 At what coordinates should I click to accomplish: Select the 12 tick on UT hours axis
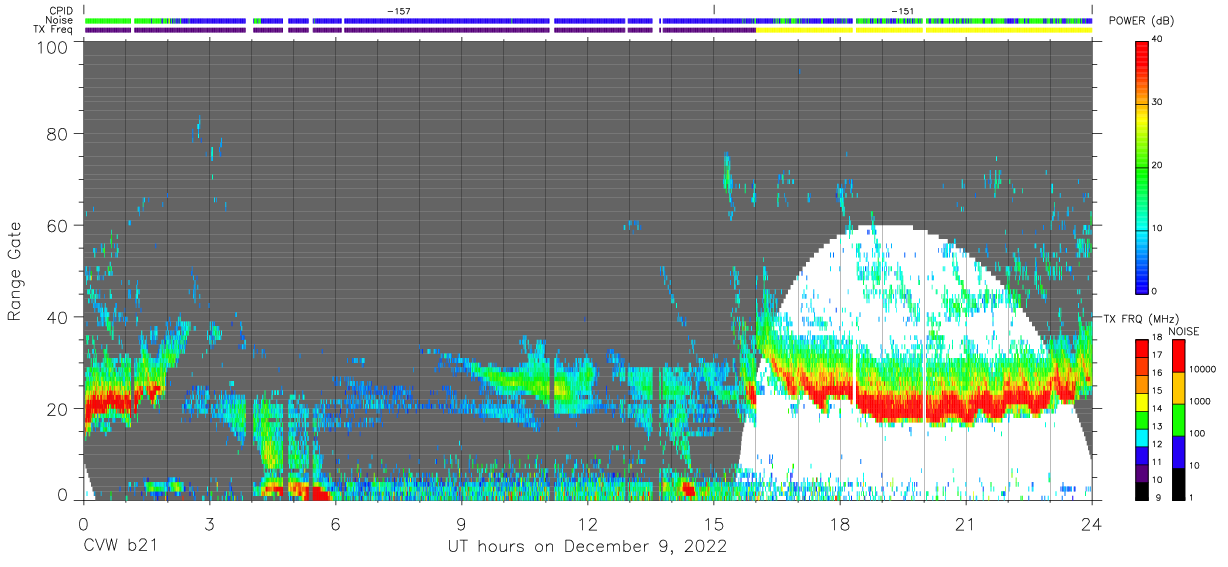click(x=587, y=523)
